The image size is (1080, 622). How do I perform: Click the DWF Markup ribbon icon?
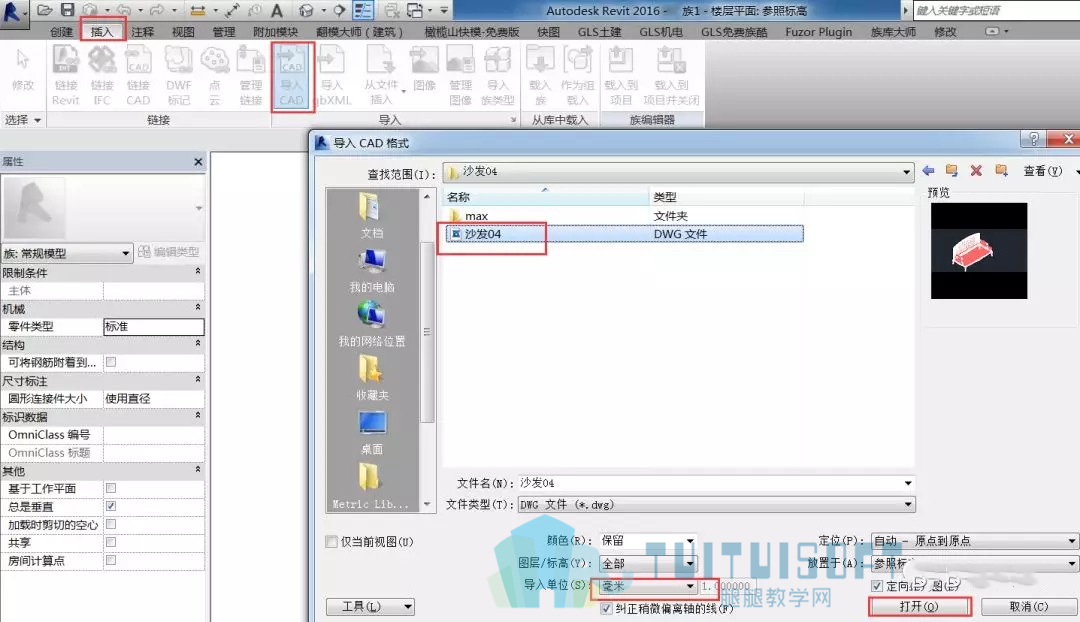pos(178,74)
